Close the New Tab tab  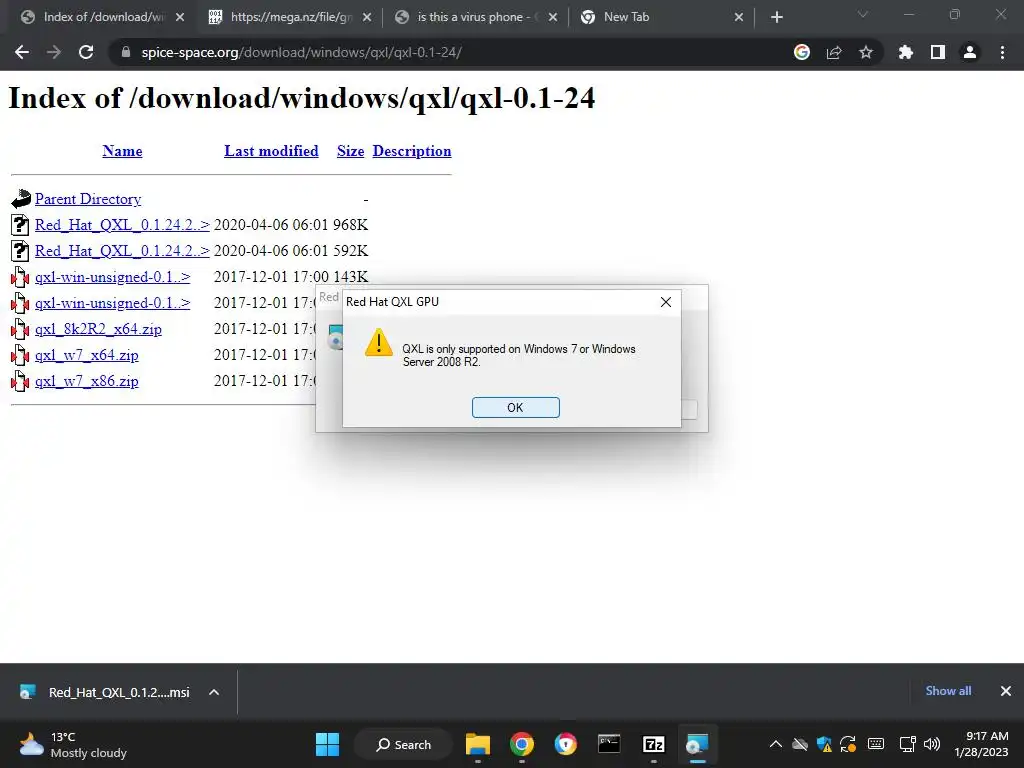coord(739,17)
